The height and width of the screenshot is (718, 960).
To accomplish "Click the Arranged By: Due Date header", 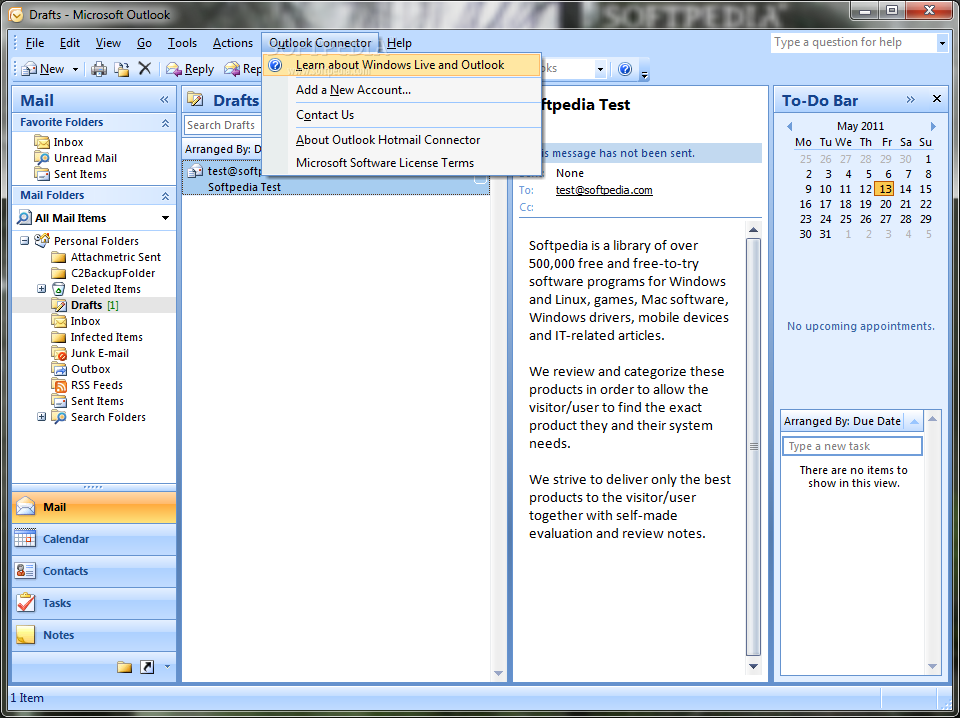I will click(842, 421).
